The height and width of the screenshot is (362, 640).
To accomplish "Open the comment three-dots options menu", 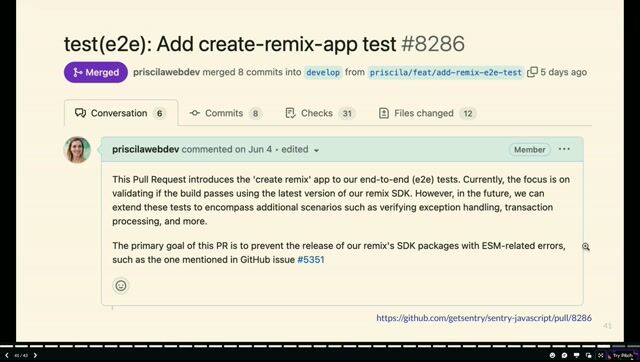I will [x=564, y=149].
